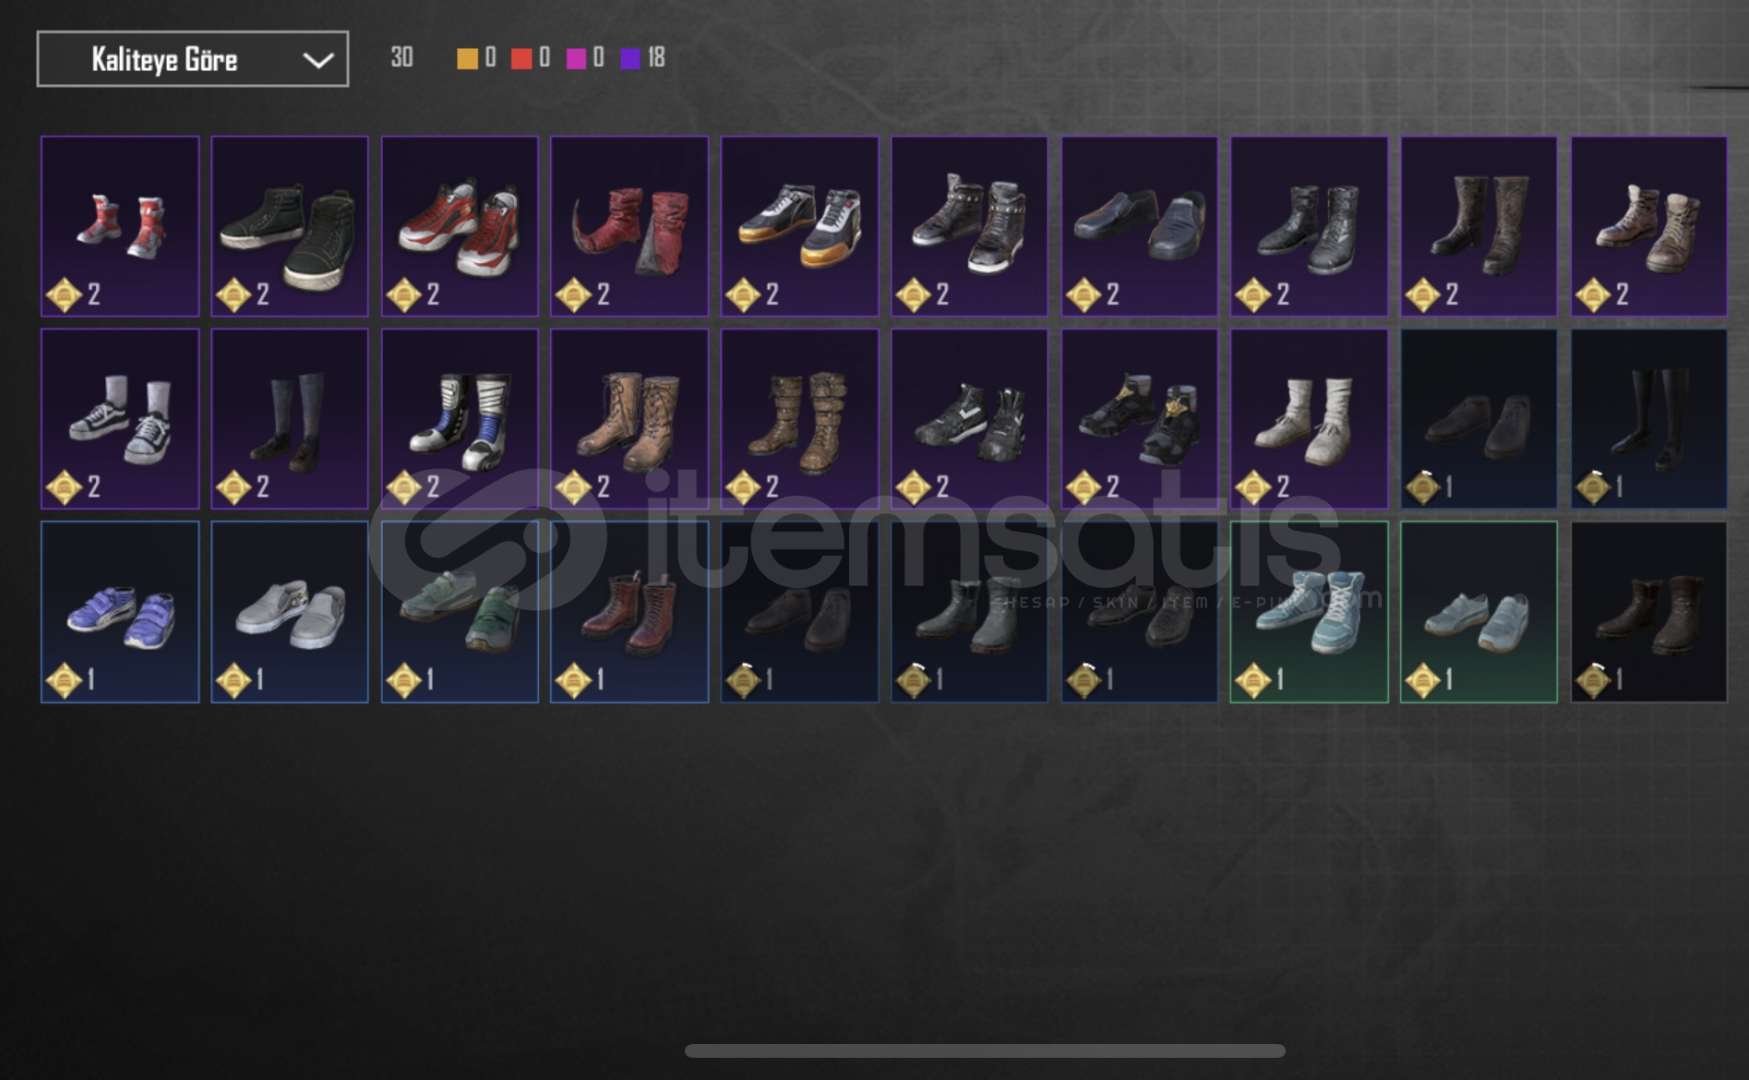
Task: Select the blue-striped motocross boots
Action: 460,419
